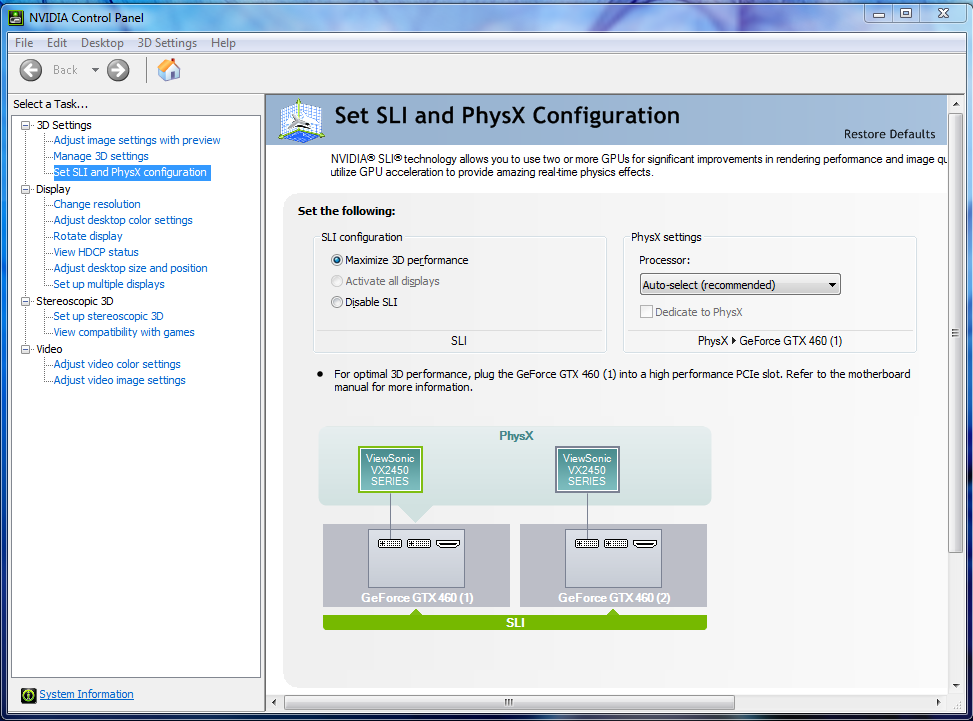
Task: Click the Back button label
Action: pos(65,70)
